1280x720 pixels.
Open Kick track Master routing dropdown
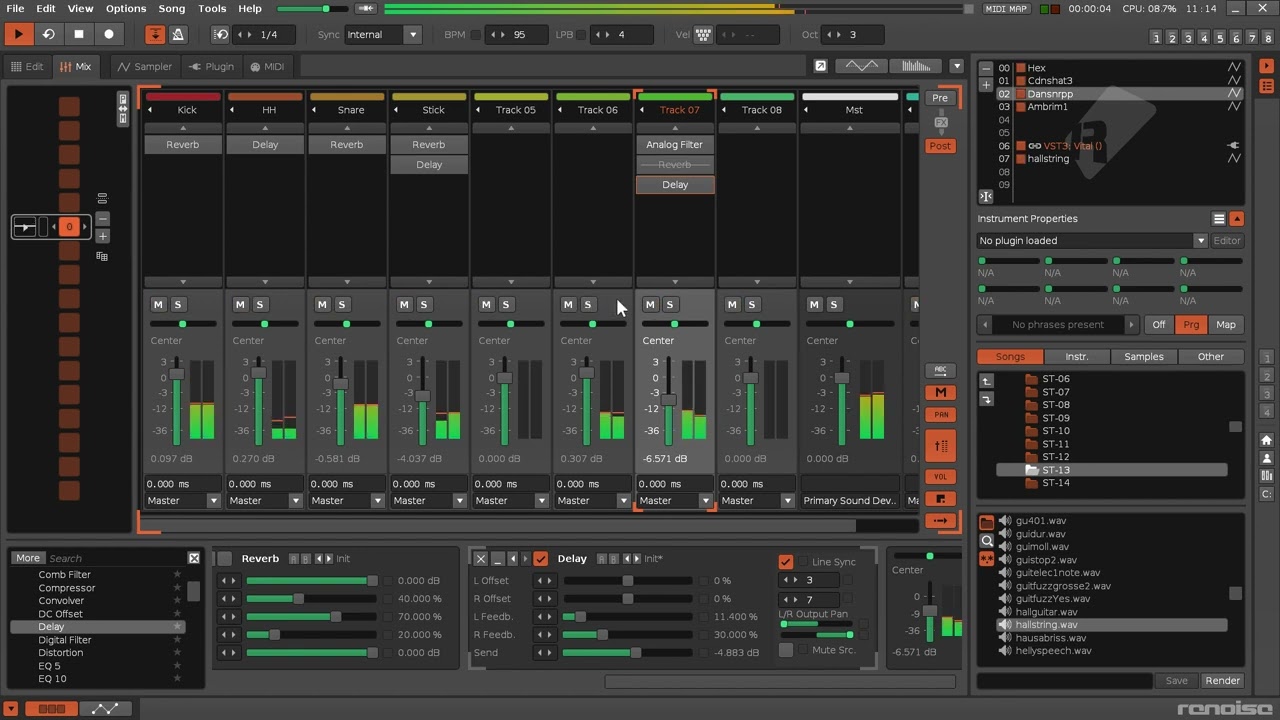click(182, 500)
